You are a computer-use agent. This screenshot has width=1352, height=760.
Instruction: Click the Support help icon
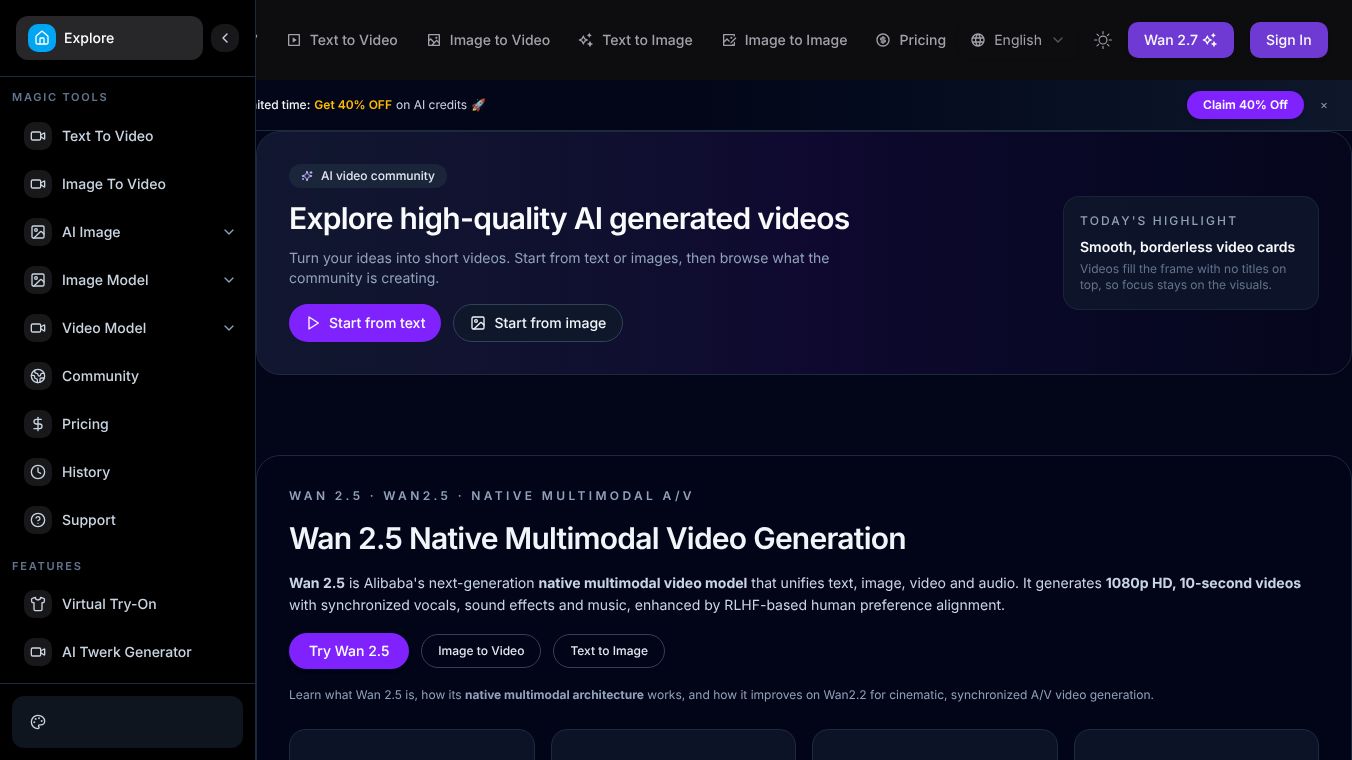tap(38, 520)
